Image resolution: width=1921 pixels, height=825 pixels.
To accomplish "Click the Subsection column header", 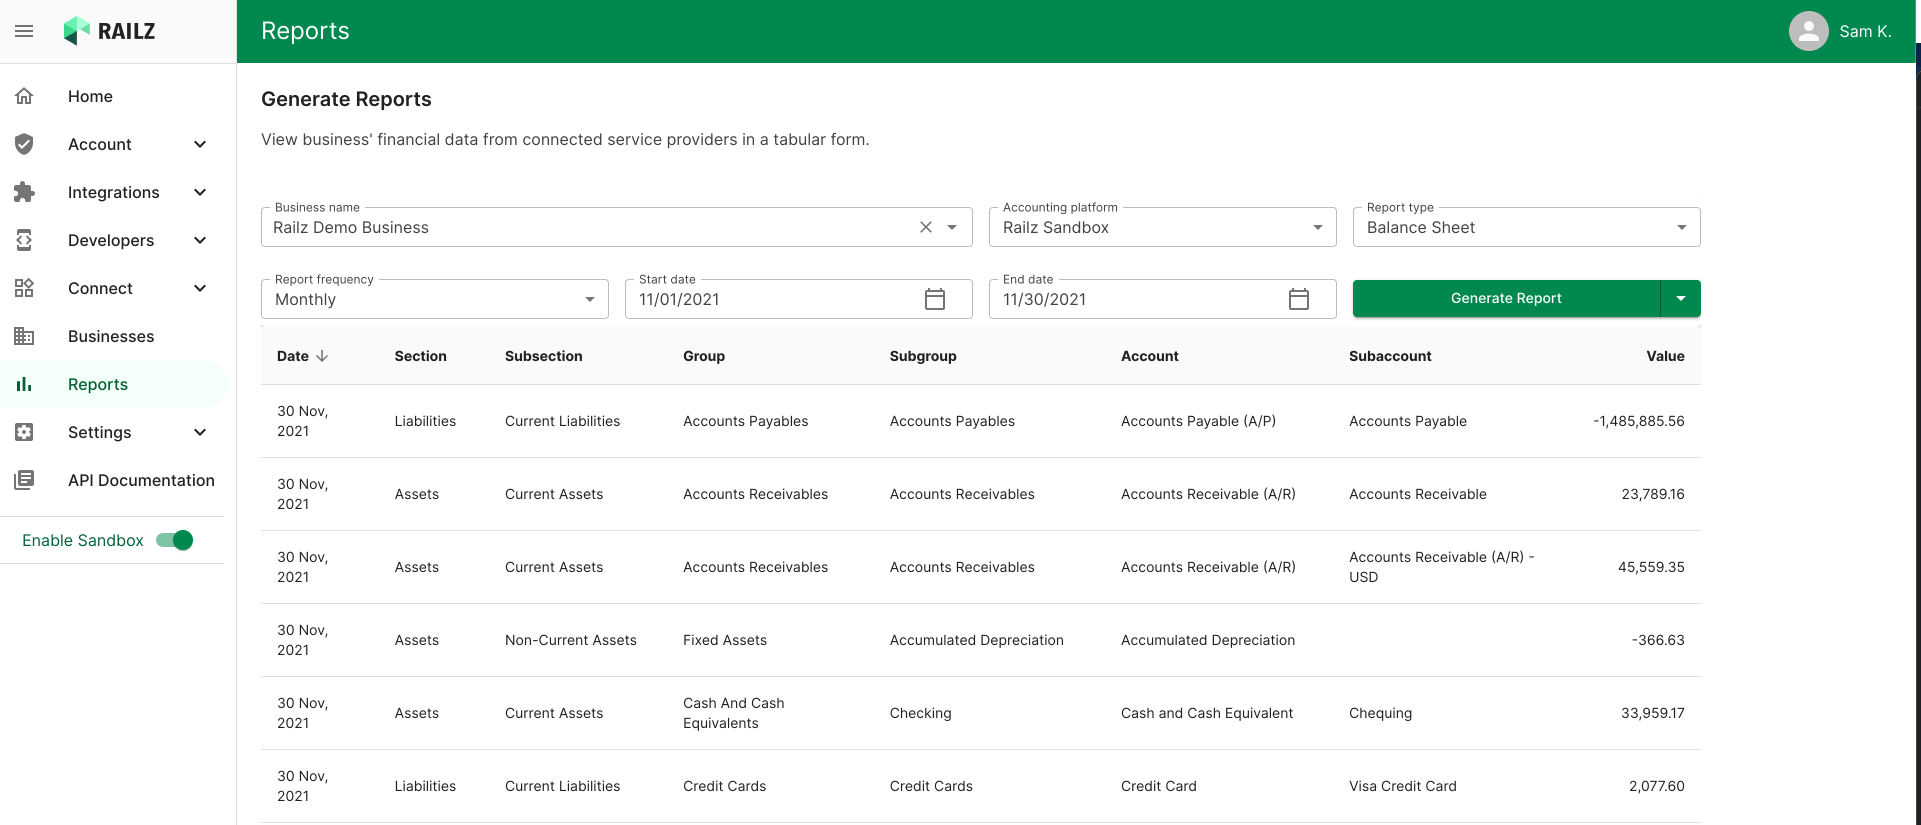I will click(x=543, y=356).
